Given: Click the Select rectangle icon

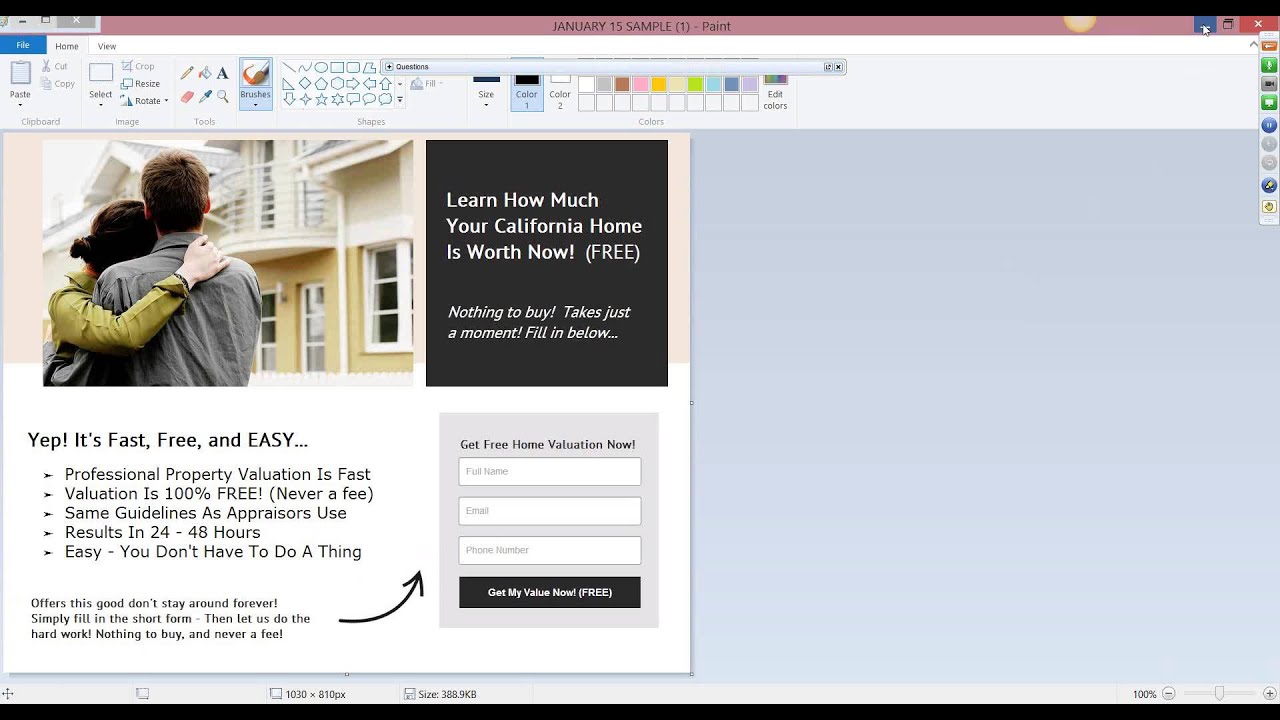Looking at the screenshot, I should click(x=101, y=73).
